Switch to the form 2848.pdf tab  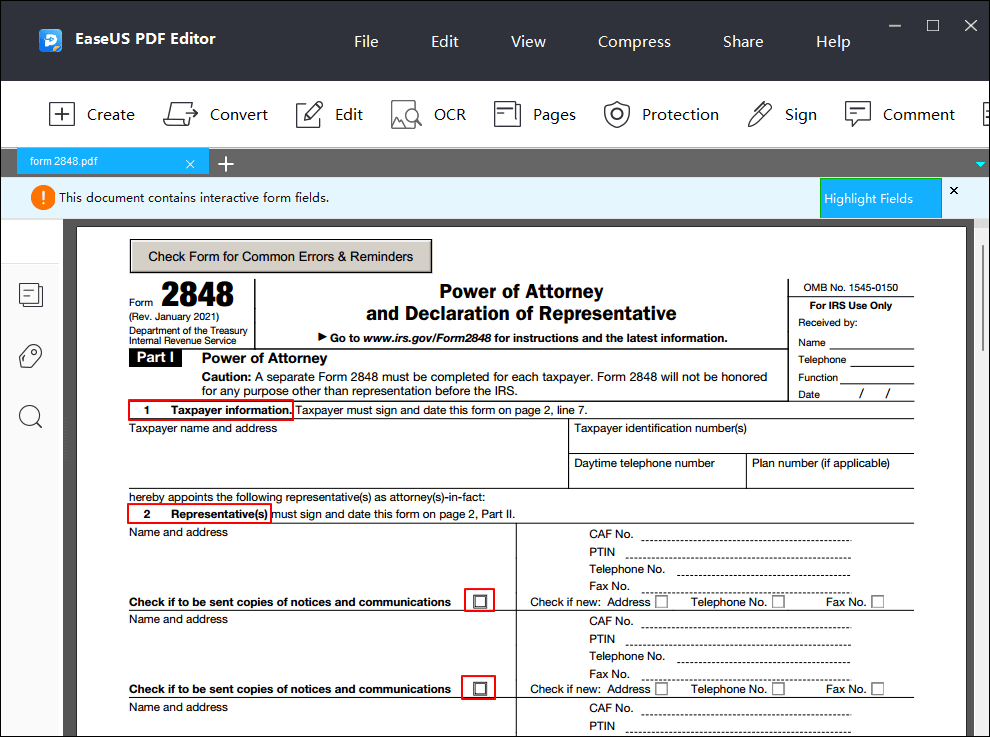[112, 162]
